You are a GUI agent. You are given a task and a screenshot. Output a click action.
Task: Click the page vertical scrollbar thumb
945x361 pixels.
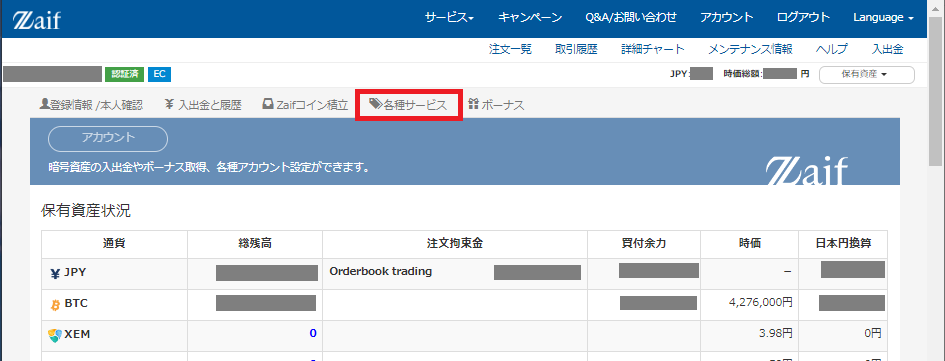tap(936, 90)
